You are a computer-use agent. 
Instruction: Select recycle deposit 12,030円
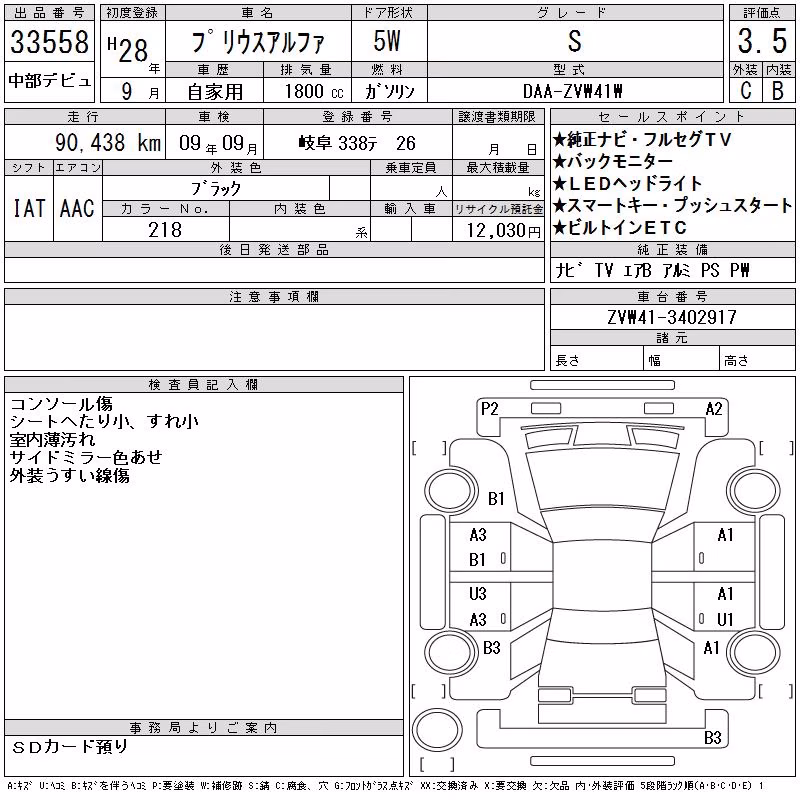point(503,231)
